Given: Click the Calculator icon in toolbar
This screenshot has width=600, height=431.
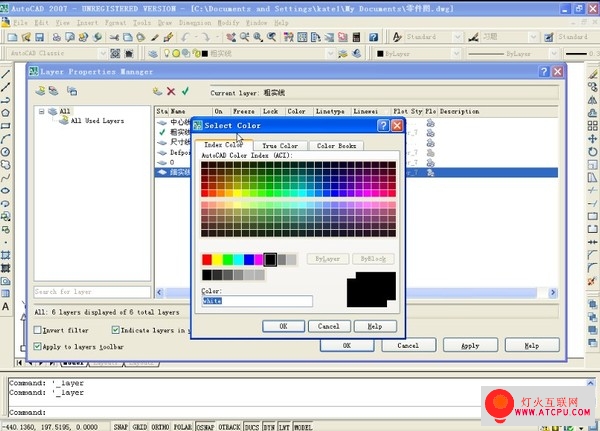Looking at the screenshot, I should 356,37.
